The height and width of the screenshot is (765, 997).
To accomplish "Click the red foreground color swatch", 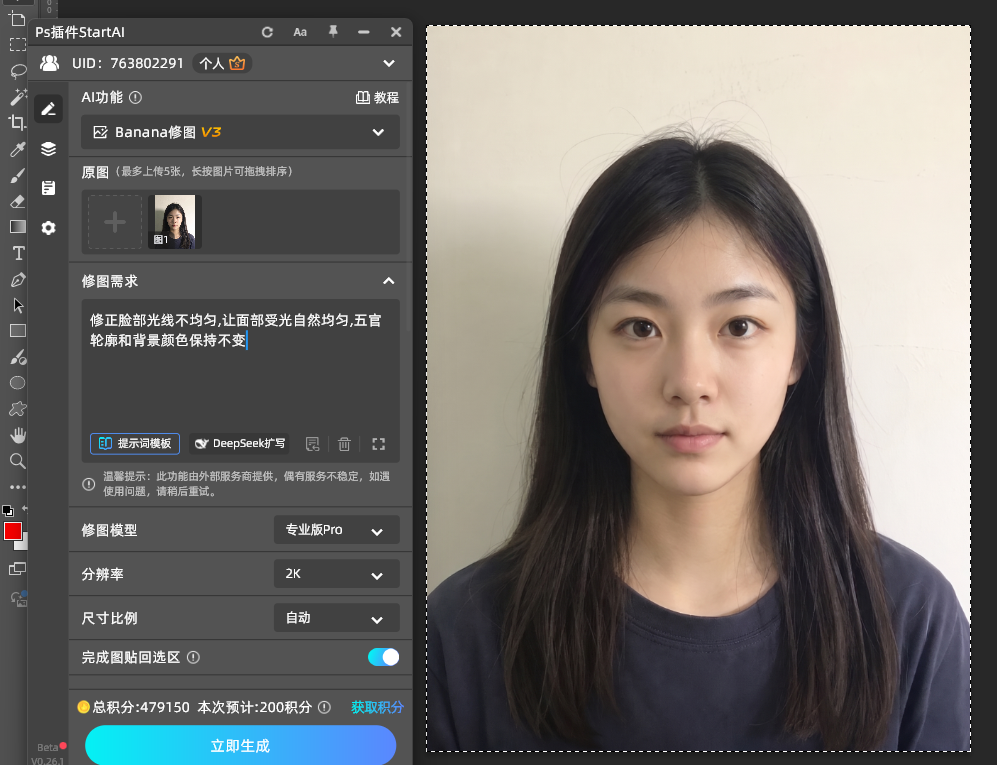I will pyautogui.click(x=13, y=531).
